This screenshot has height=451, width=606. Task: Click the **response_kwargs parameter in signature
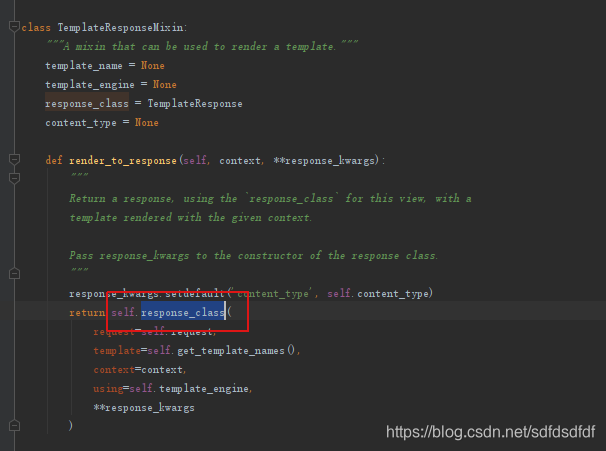324,161
